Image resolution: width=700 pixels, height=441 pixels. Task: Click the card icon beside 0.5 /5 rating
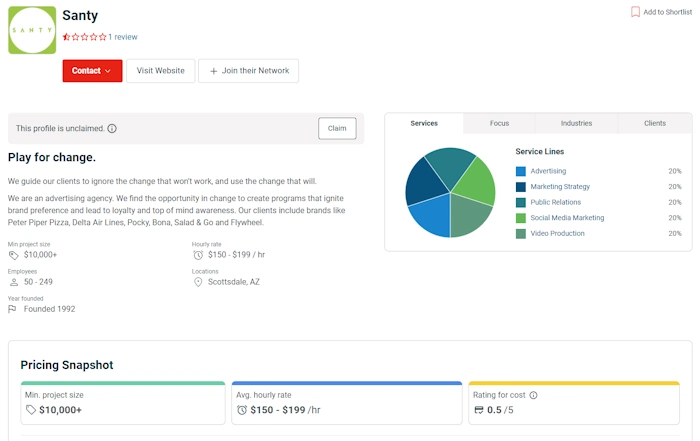tap(479, 410)
